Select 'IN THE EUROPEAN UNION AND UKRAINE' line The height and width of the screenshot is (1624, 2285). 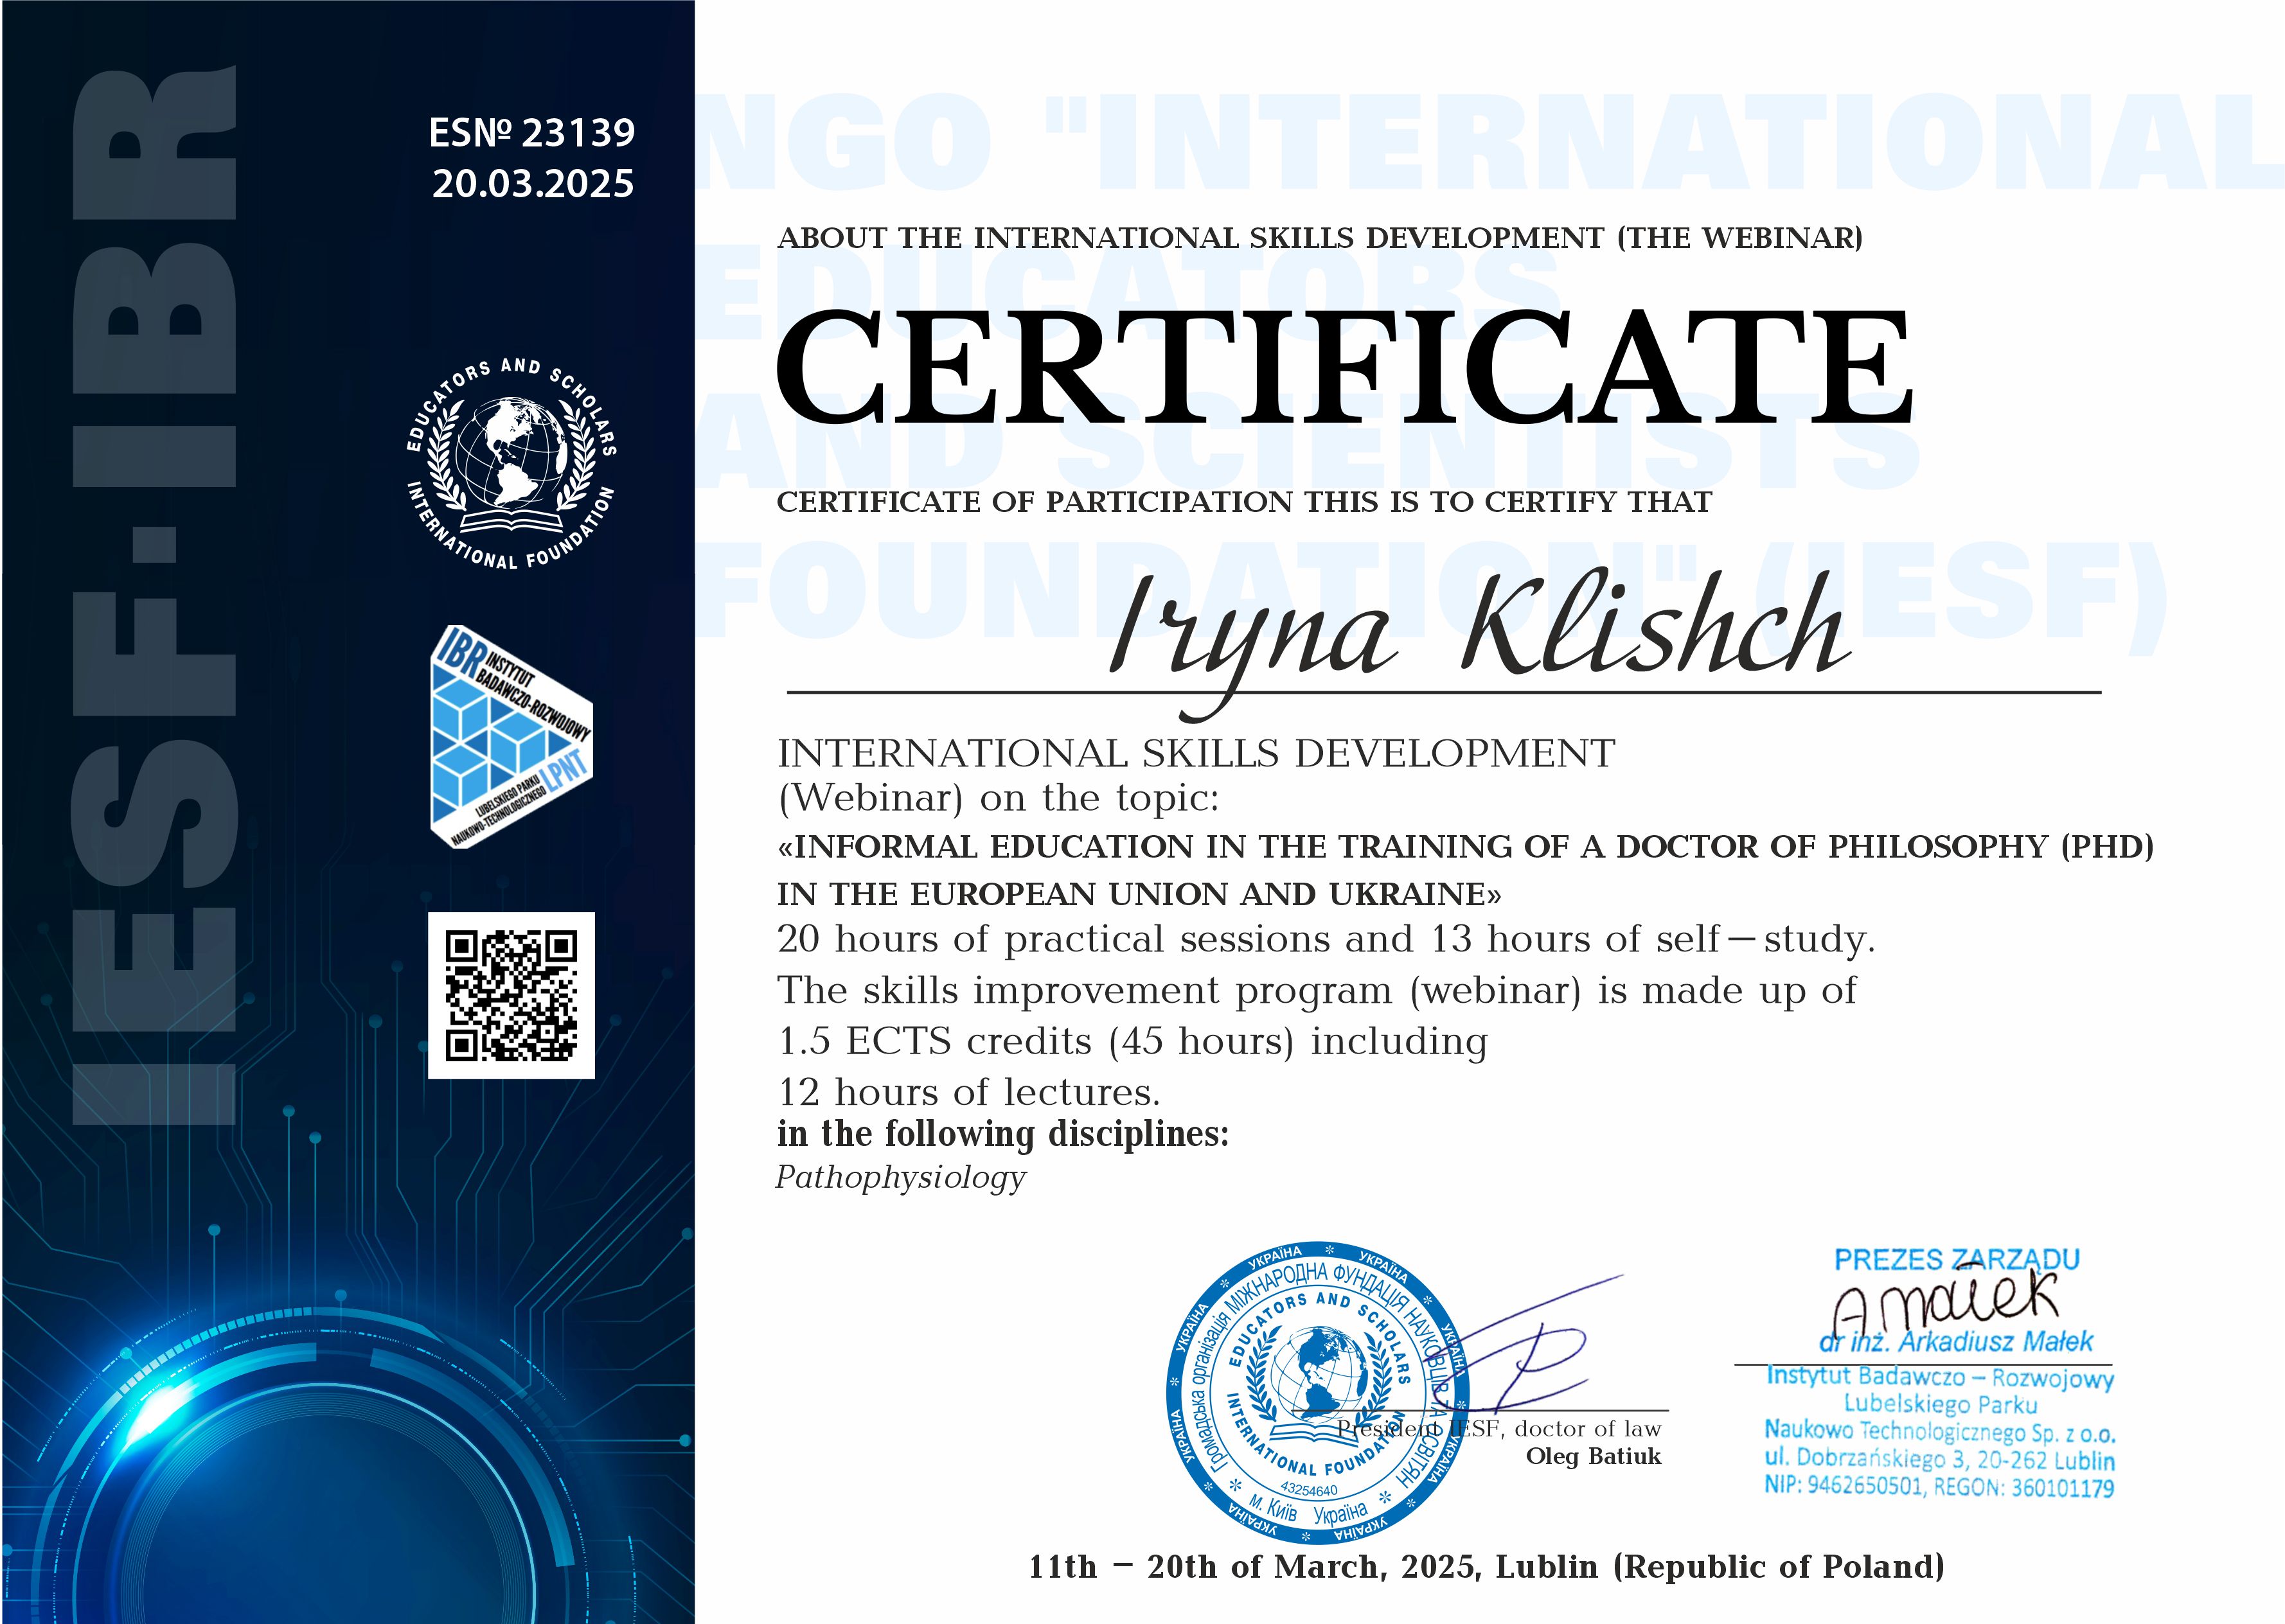pos(1139,894)
